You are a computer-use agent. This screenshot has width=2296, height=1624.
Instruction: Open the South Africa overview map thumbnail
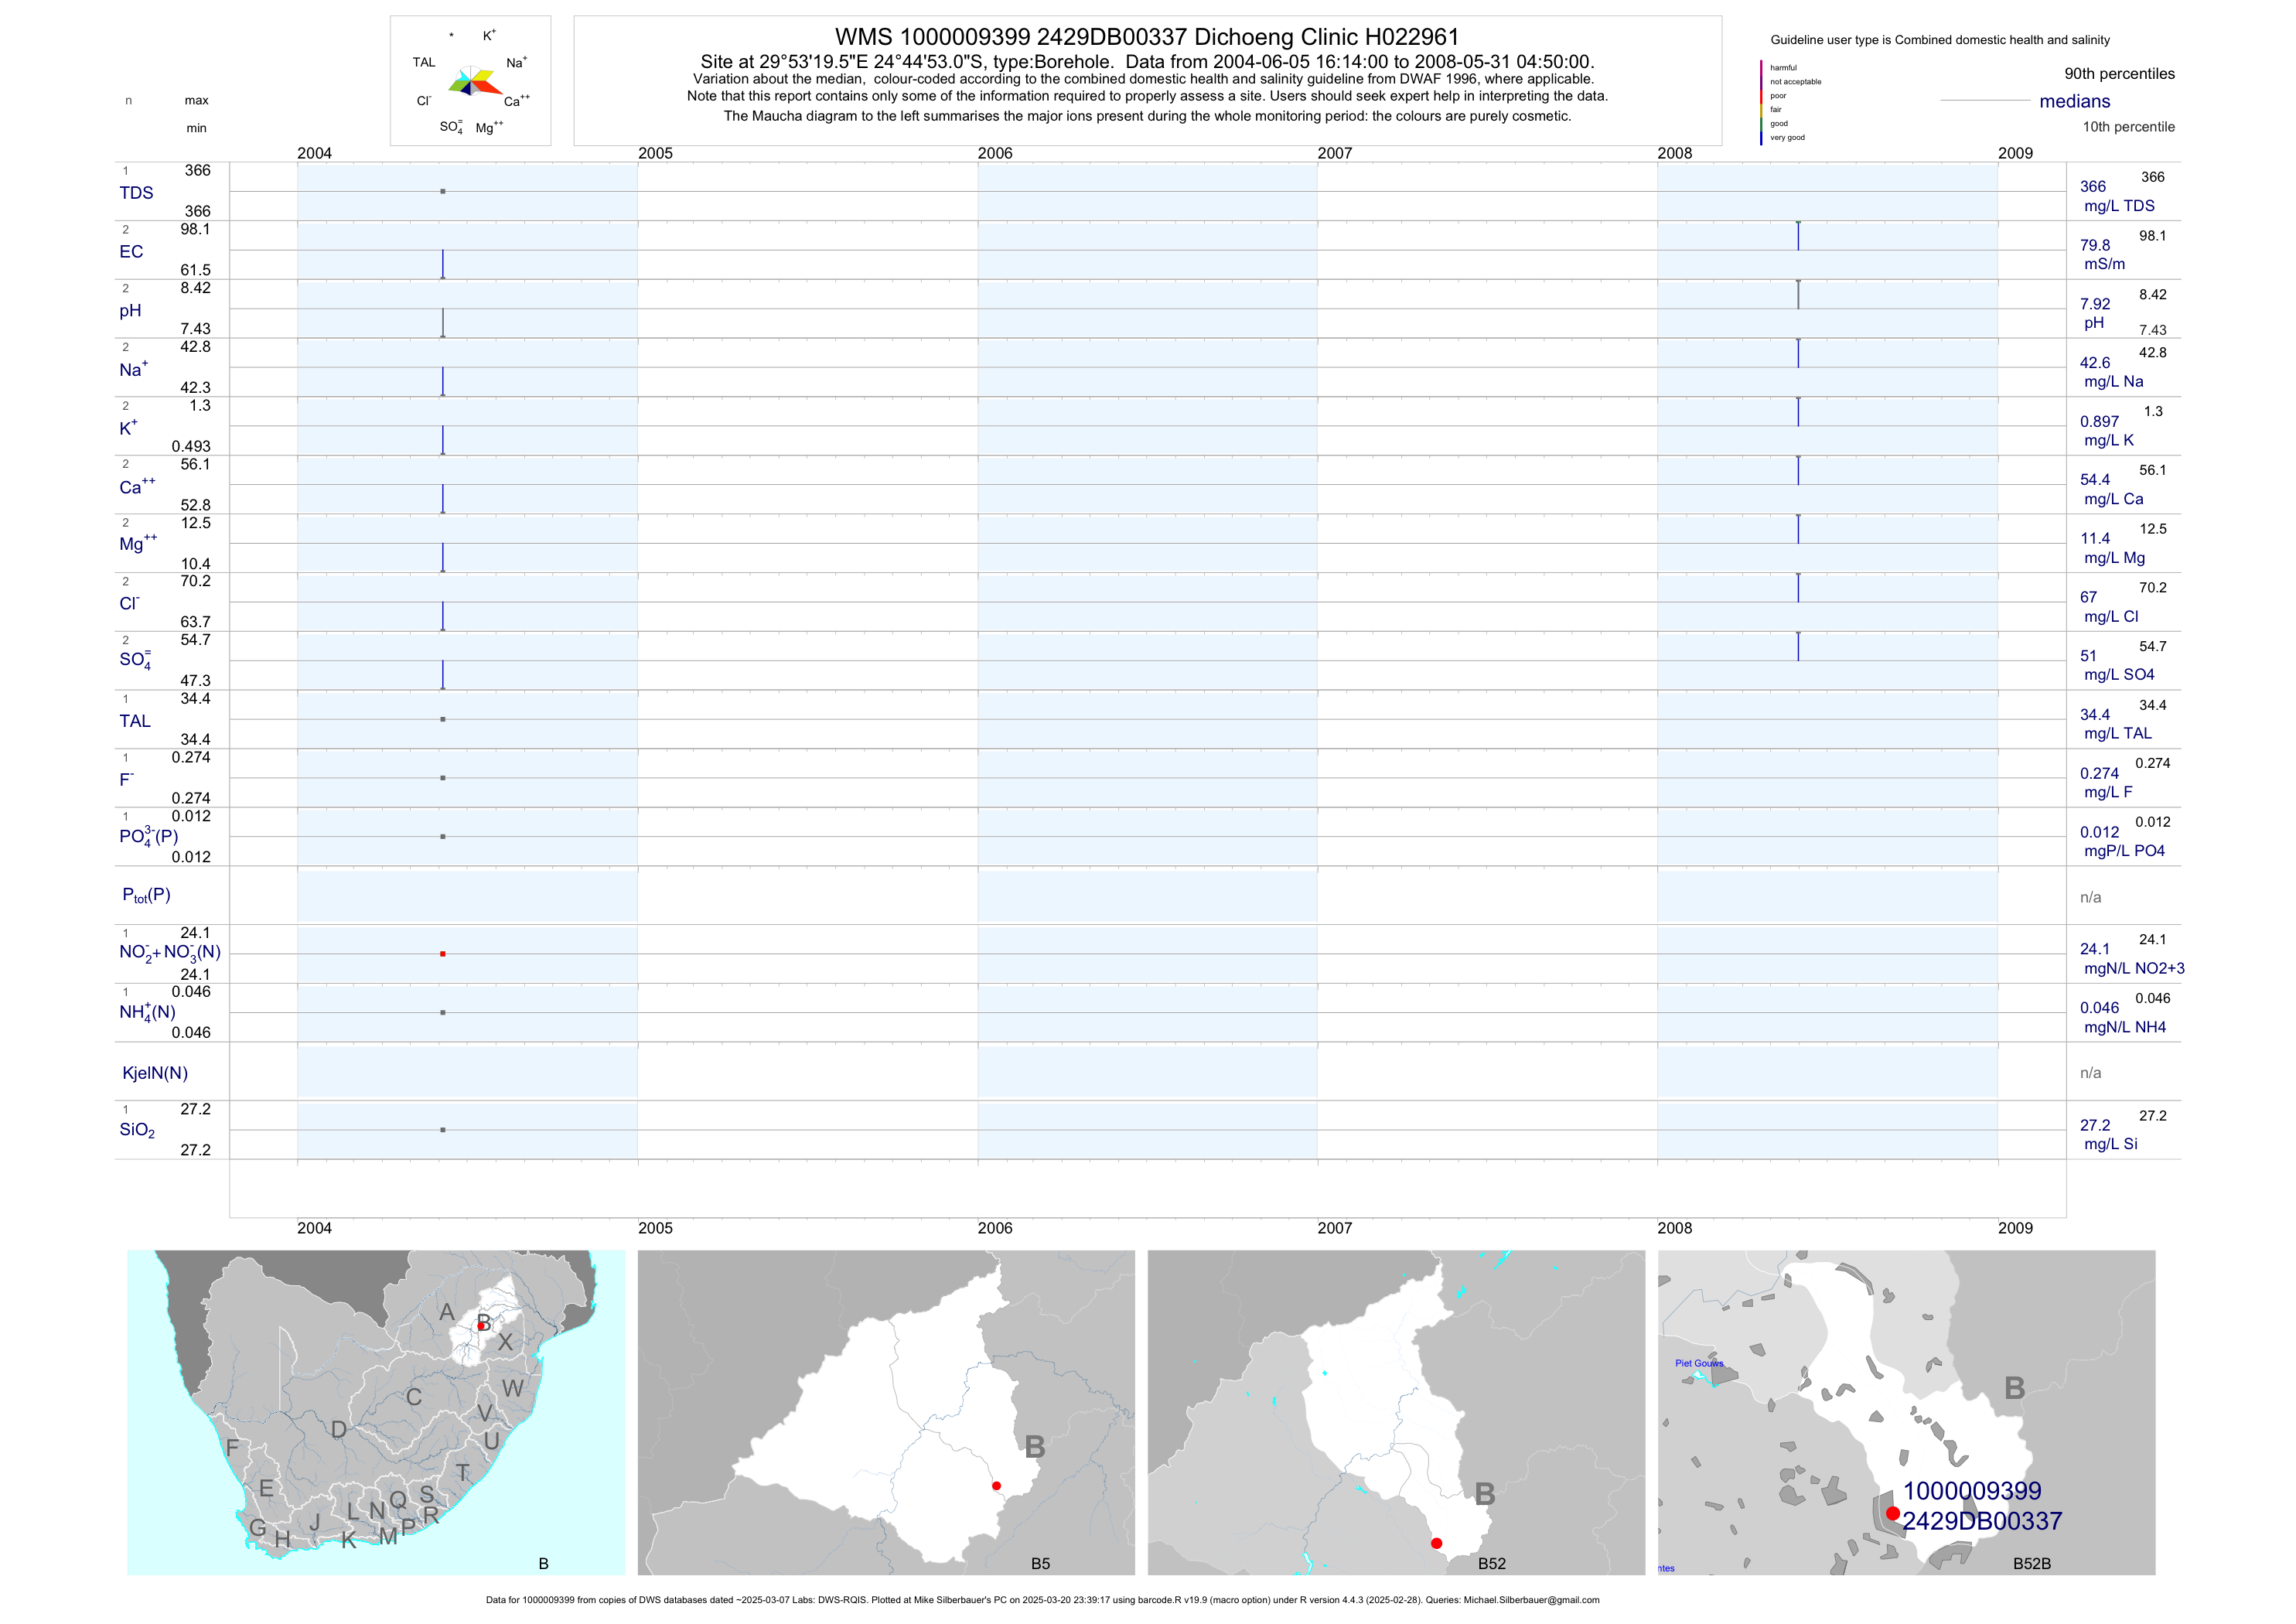[376, 1412]
